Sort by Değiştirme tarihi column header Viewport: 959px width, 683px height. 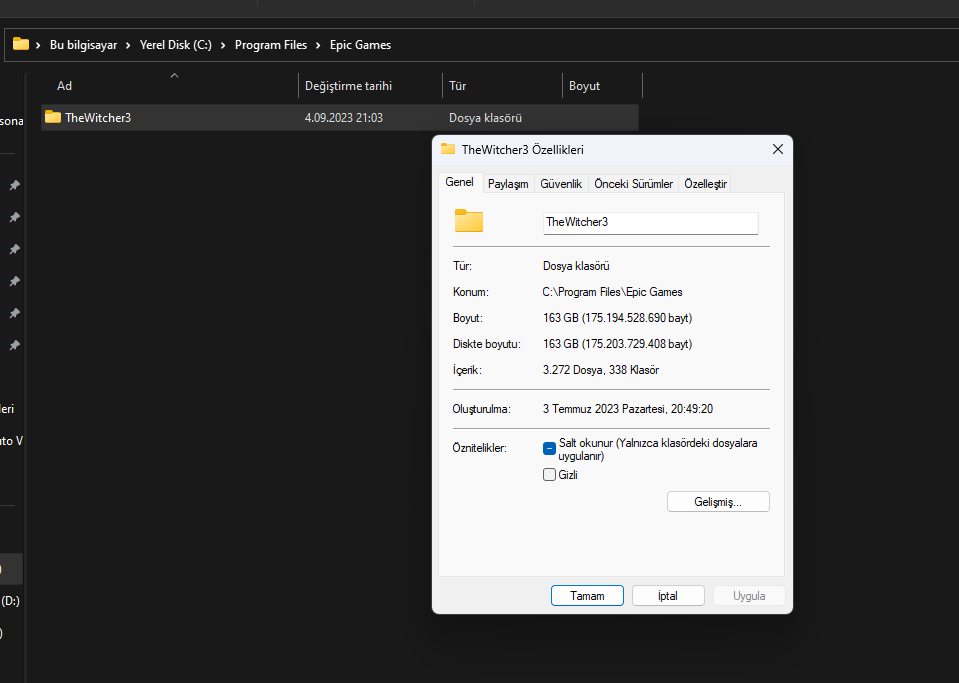click(x=371, y=86)
